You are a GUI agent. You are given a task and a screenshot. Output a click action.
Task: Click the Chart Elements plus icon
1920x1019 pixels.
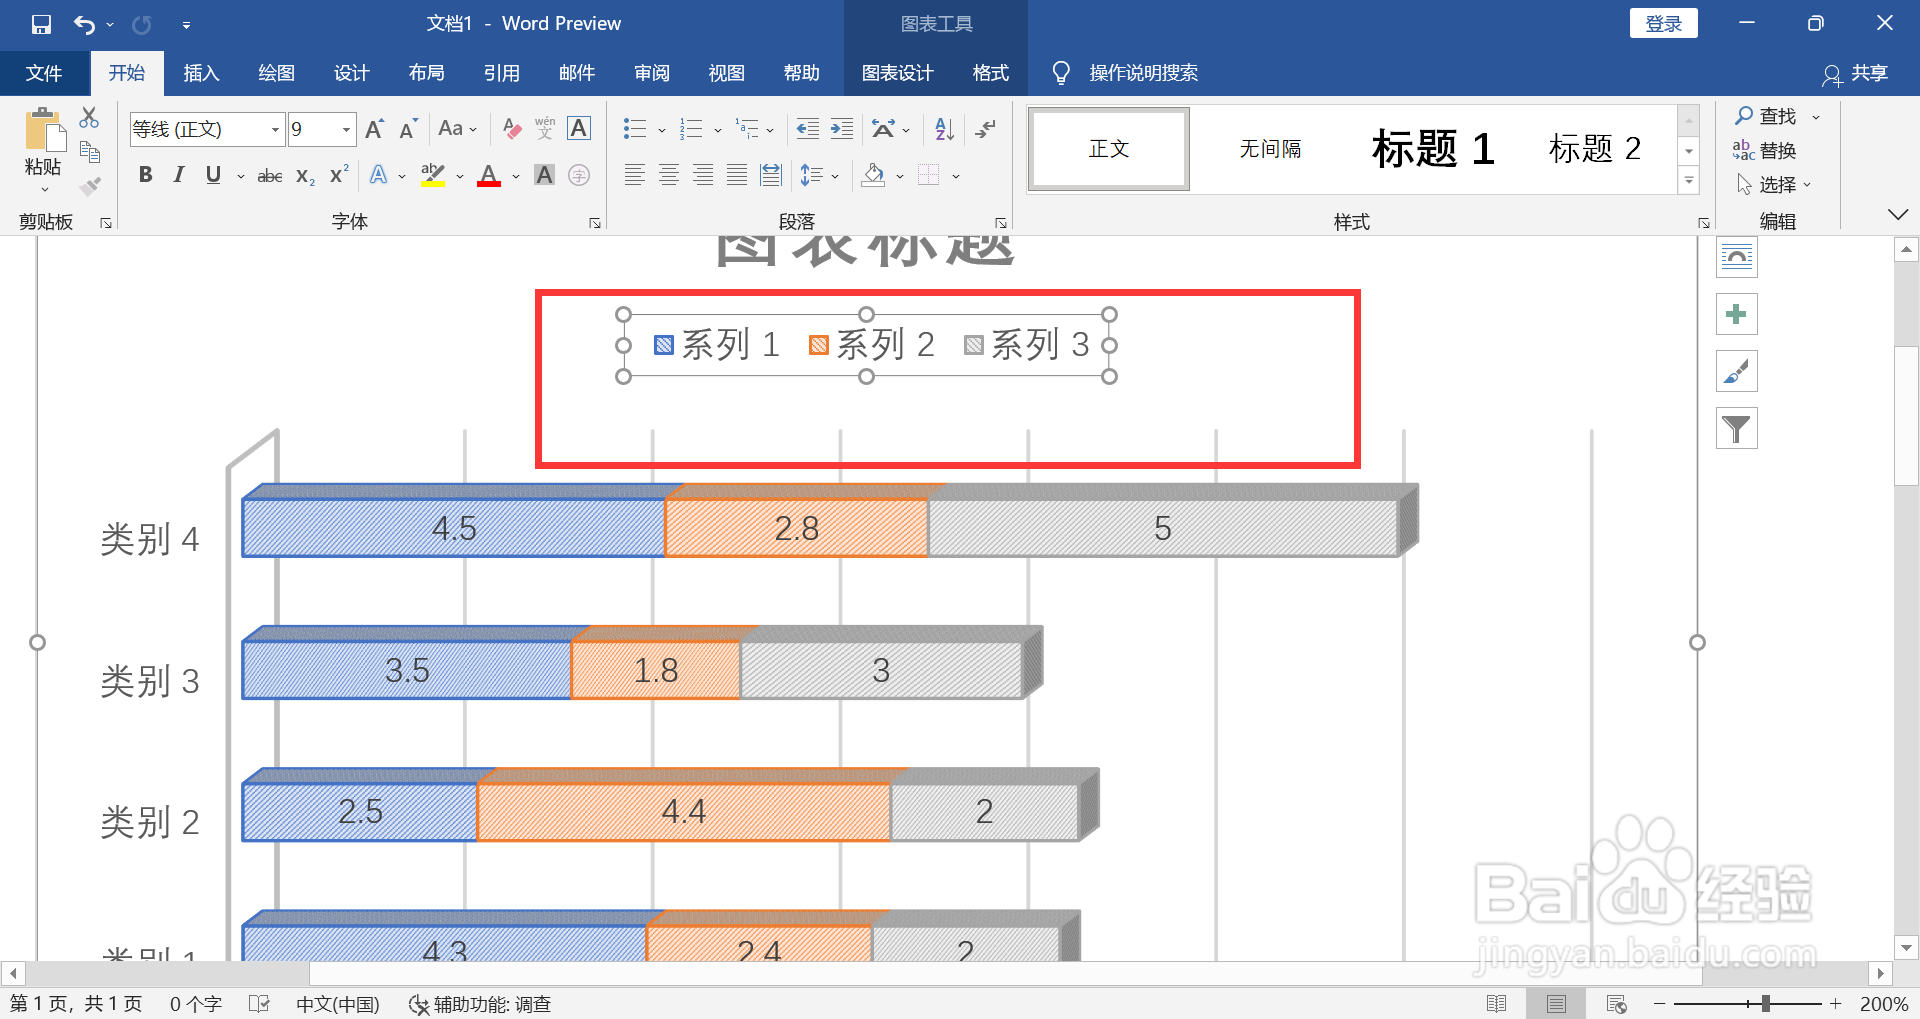pyautogui.click(x=1737, y=315)
